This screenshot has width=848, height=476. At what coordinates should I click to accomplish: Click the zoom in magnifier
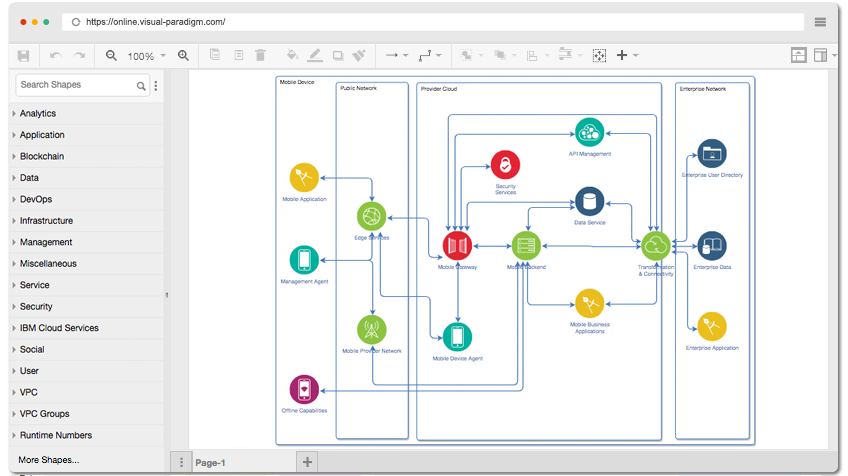[183, 56]
